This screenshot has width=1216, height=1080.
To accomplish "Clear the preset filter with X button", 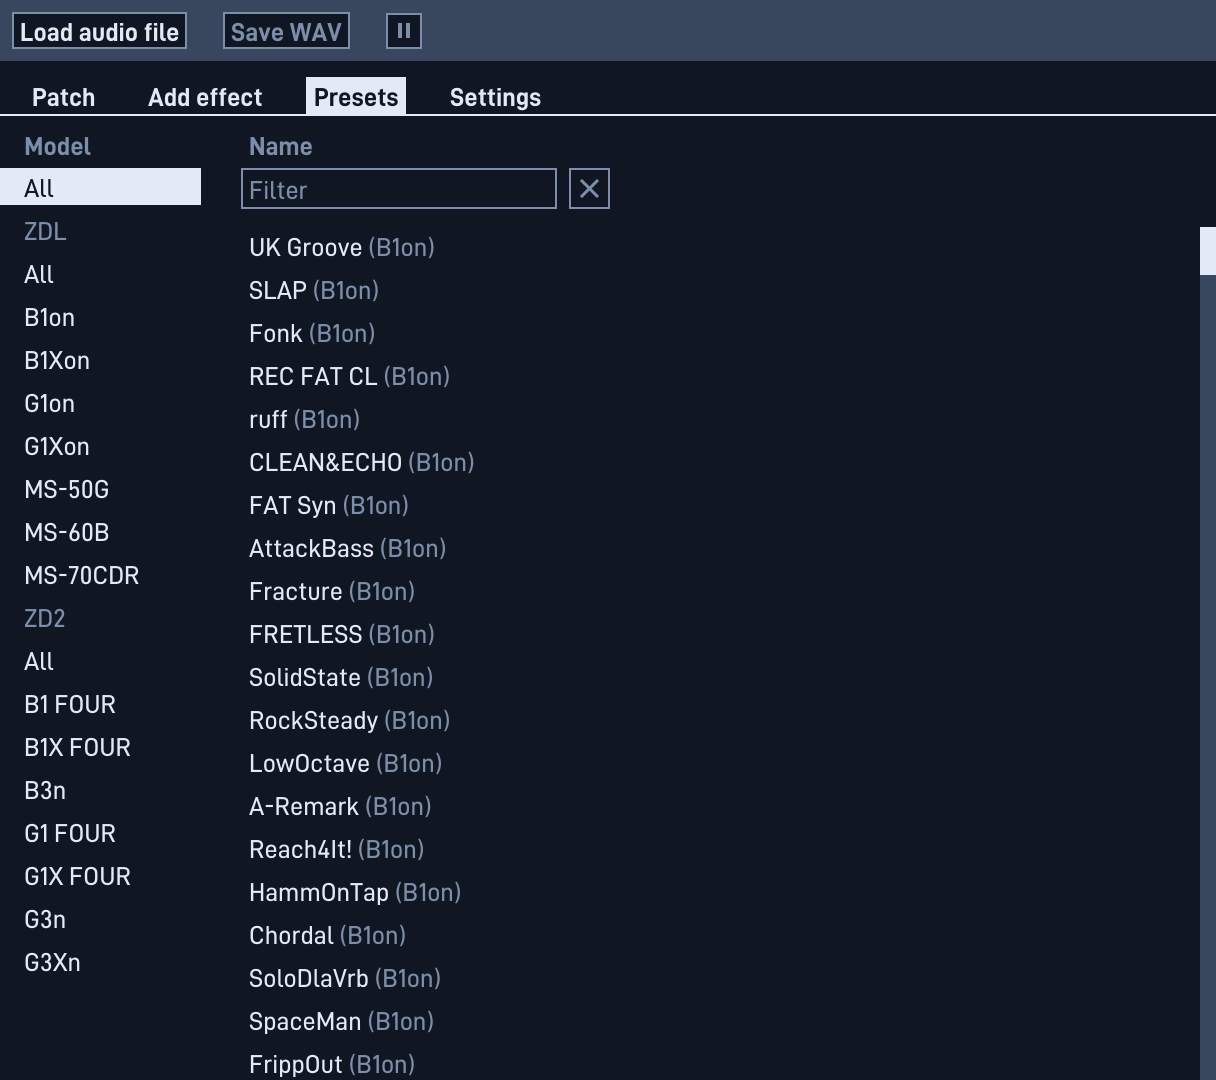I will pos(589,188).
